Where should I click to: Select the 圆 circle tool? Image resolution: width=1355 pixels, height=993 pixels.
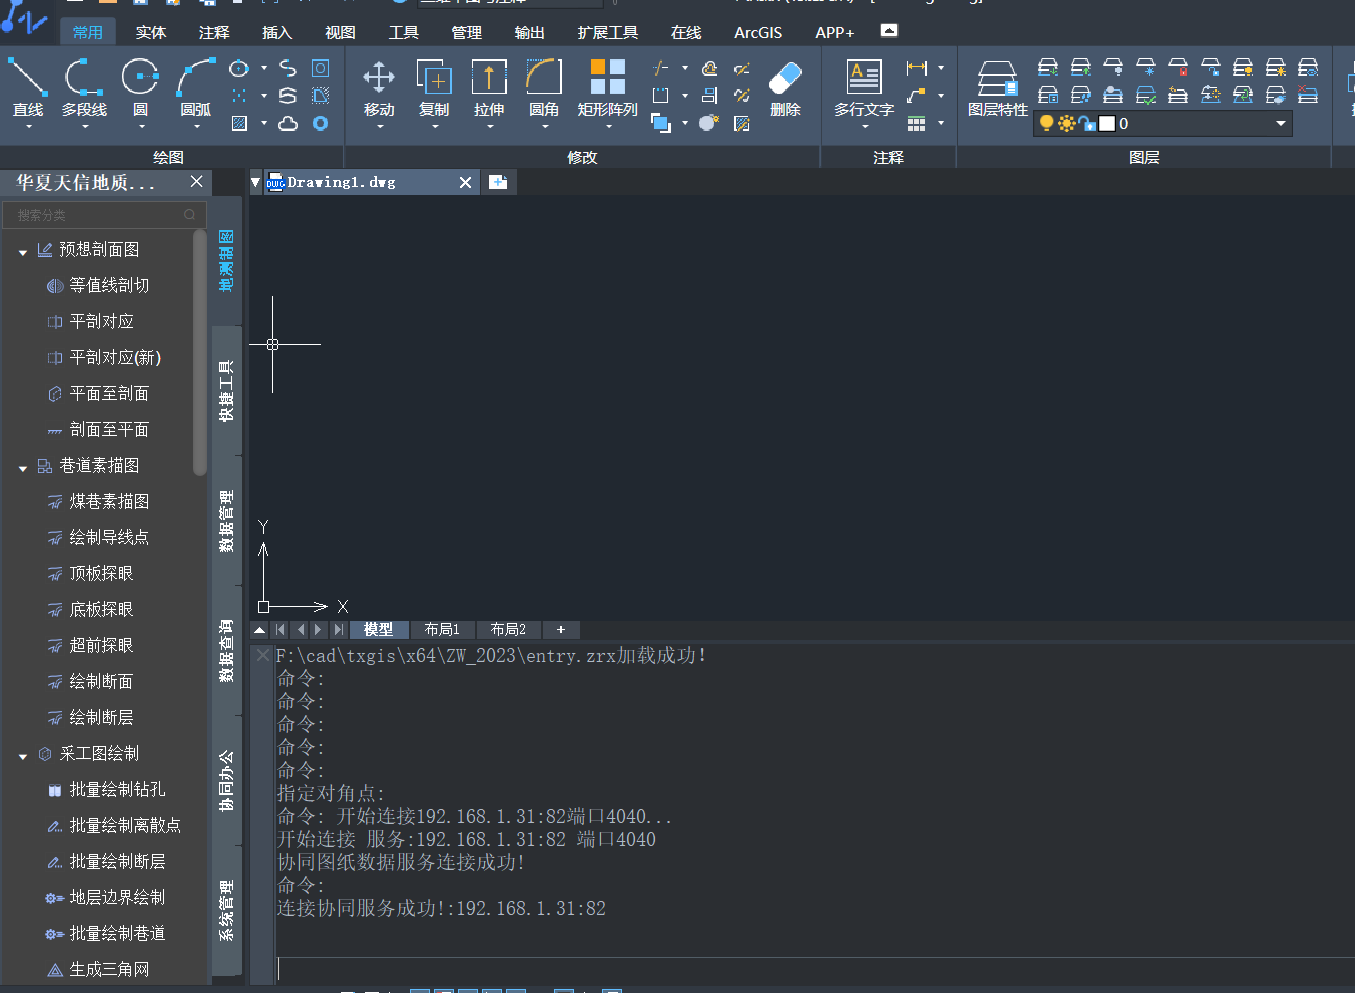pyautogui.click(x=140, y=87)
